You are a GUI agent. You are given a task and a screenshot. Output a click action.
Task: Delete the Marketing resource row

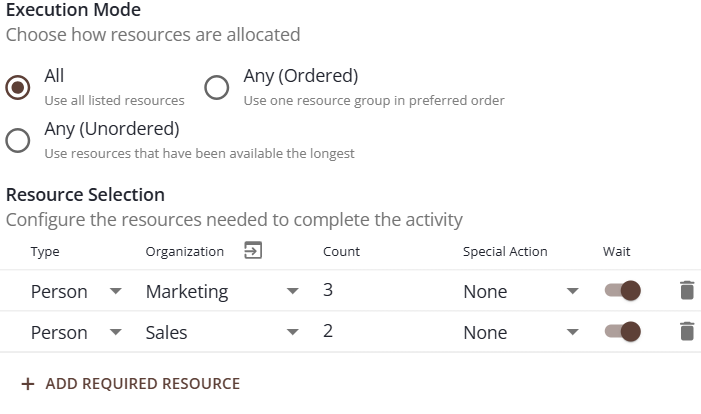[686, 291]
